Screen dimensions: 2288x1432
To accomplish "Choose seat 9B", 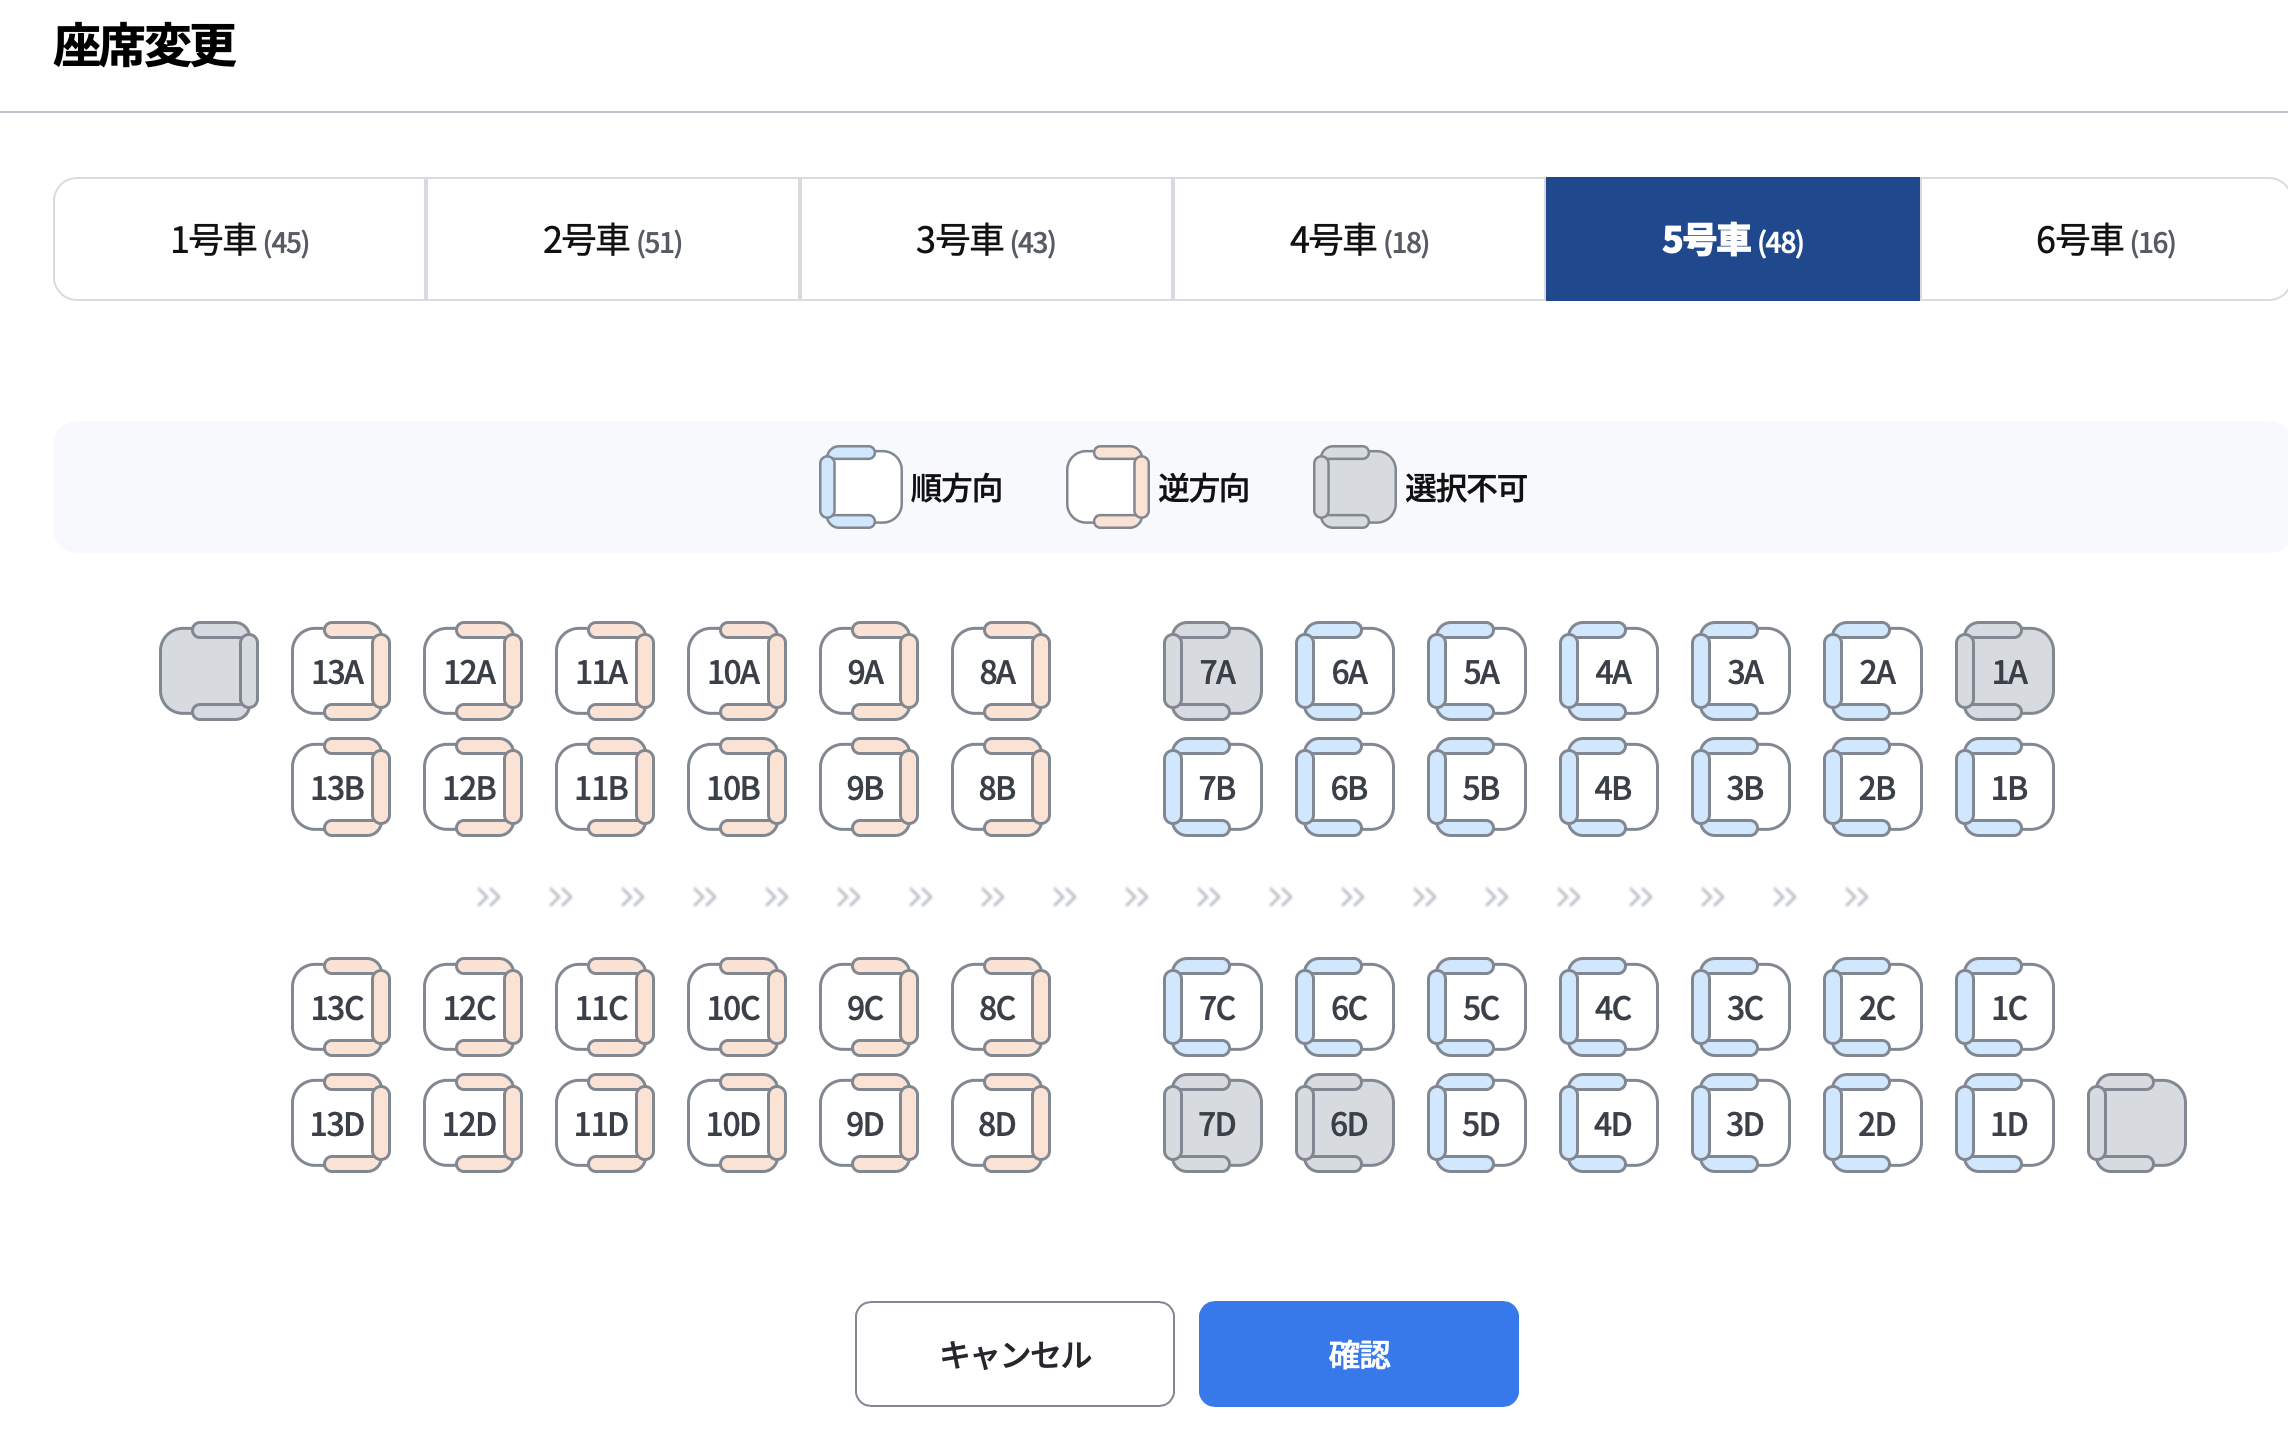I will coord(868,788).
